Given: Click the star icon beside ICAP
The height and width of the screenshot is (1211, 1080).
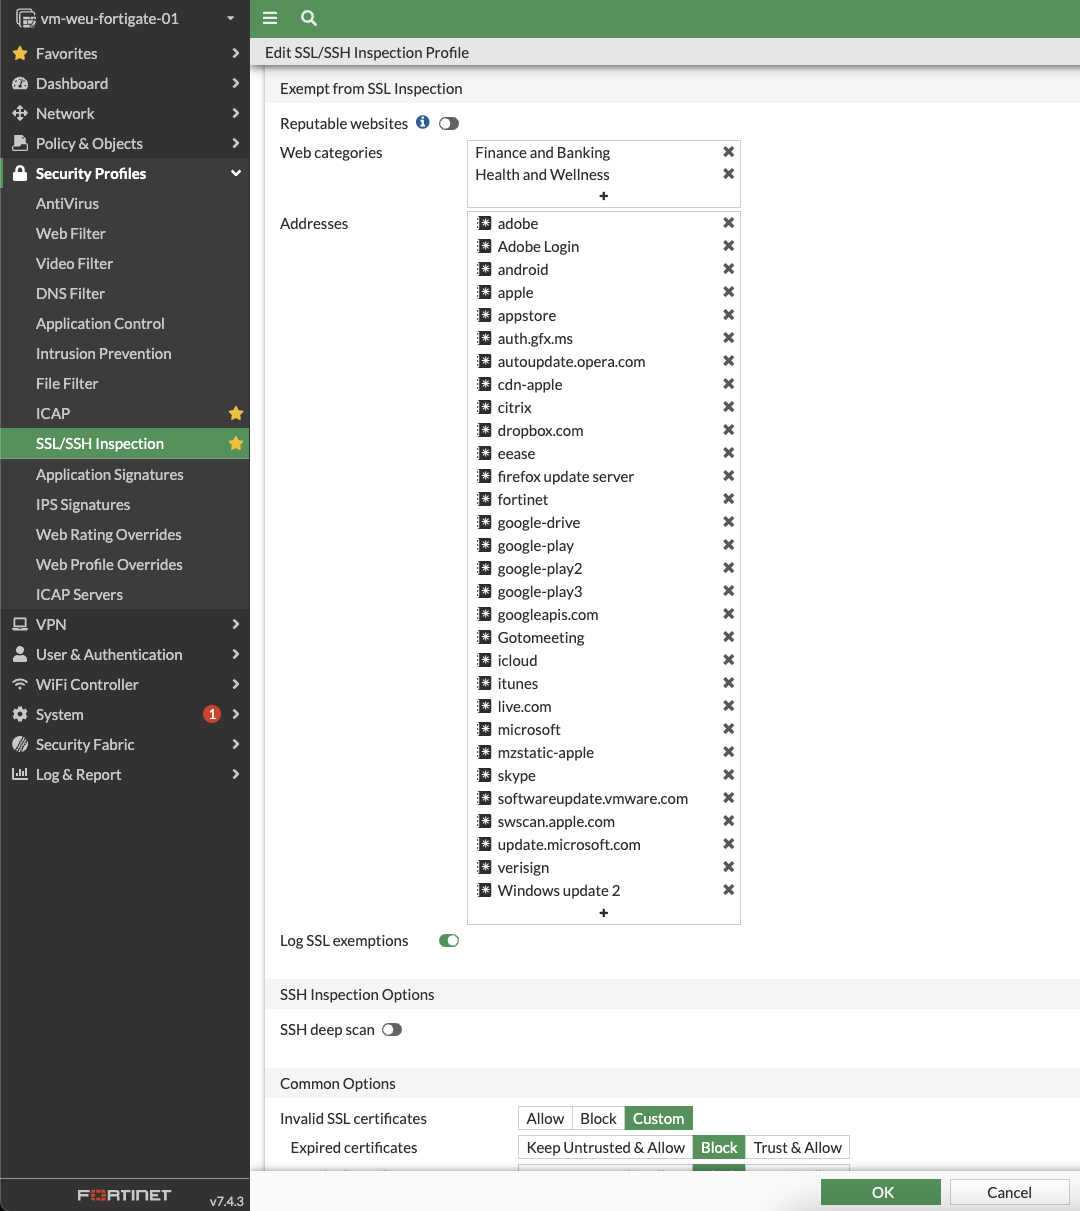Looking at the screenshot, I should click(x=236, y=413).
